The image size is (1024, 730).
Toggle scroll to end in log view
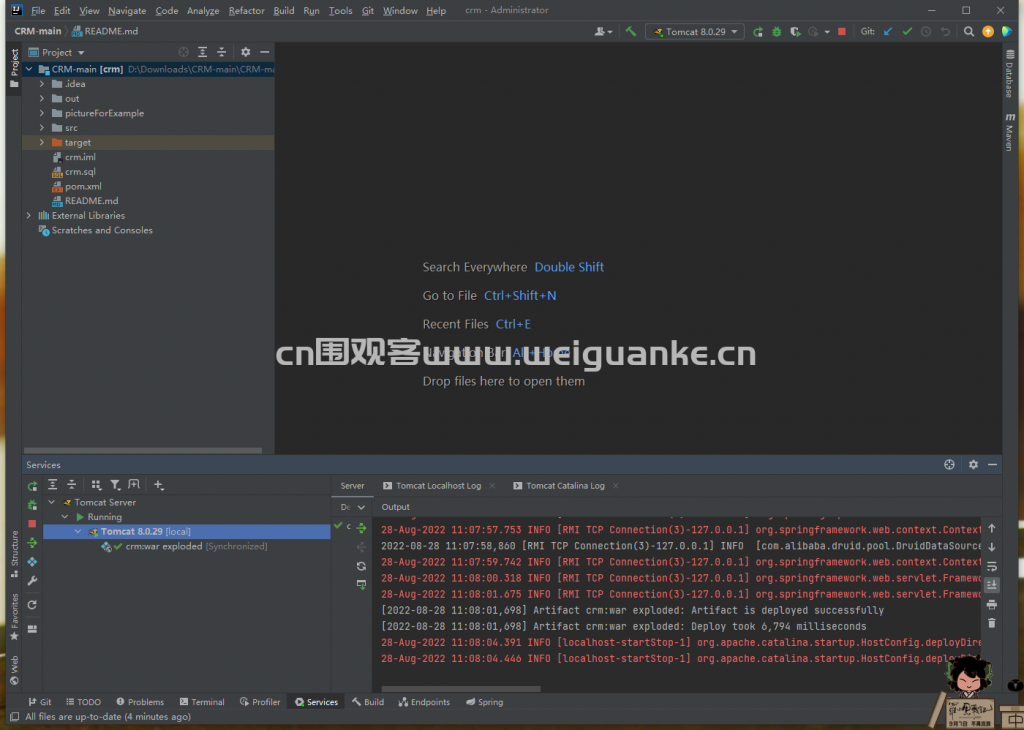pos(990,584)
